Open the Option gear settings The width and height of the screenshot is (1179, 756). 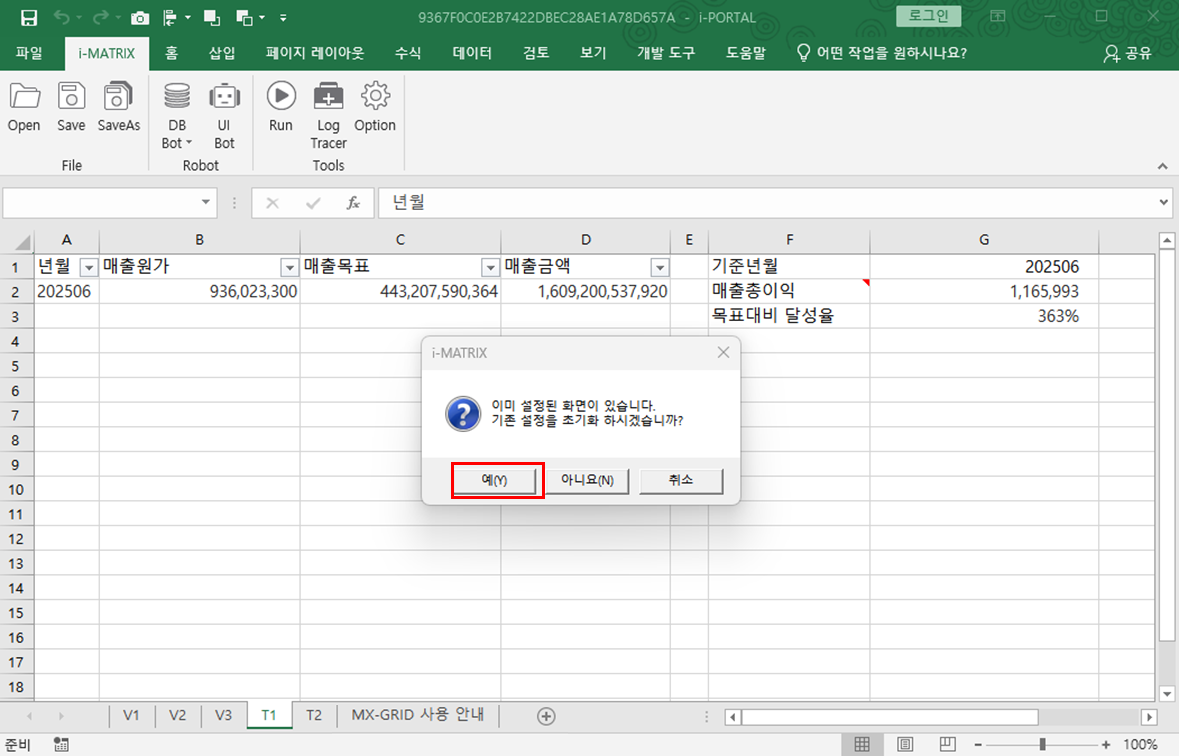[x=375, y=97]
